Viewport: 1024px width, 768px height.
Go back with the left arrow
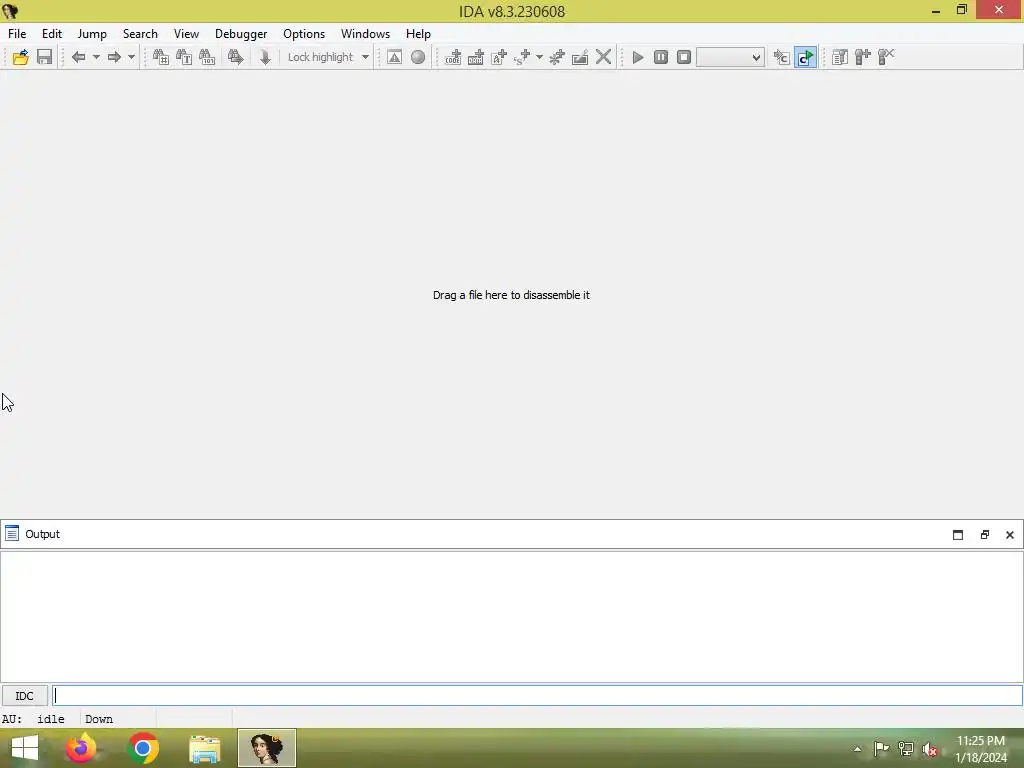click(x=78, y=57)
